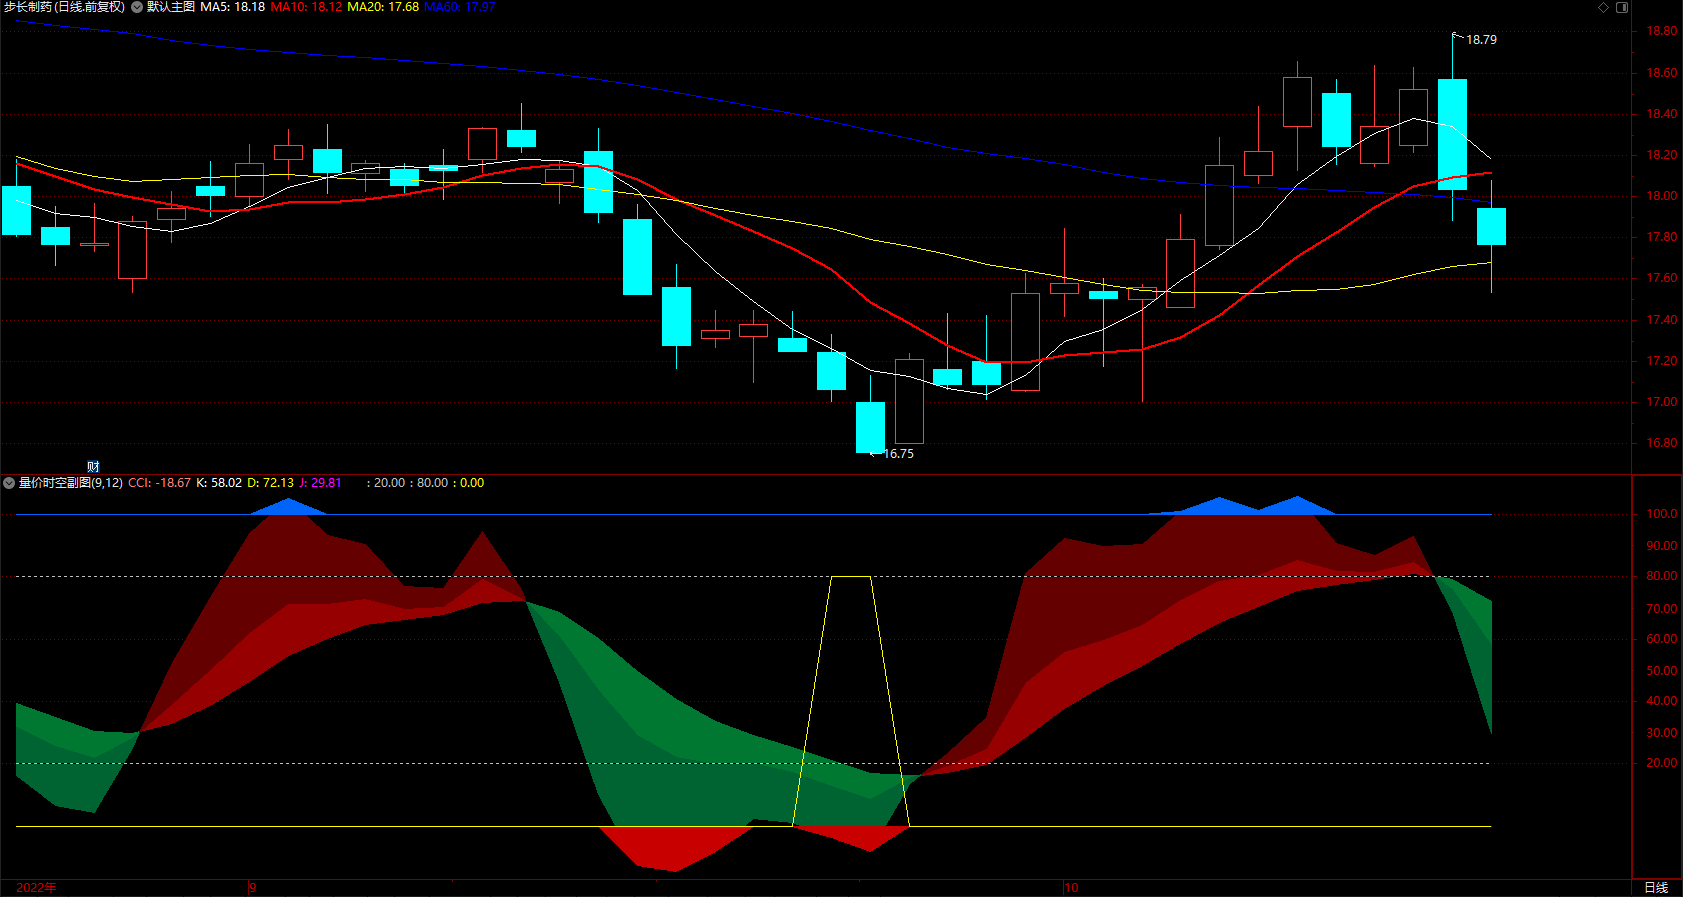This screenshot has height=897, width=1683.
Task: Click the 16.75 low price label
Action: tap(899, 454)
